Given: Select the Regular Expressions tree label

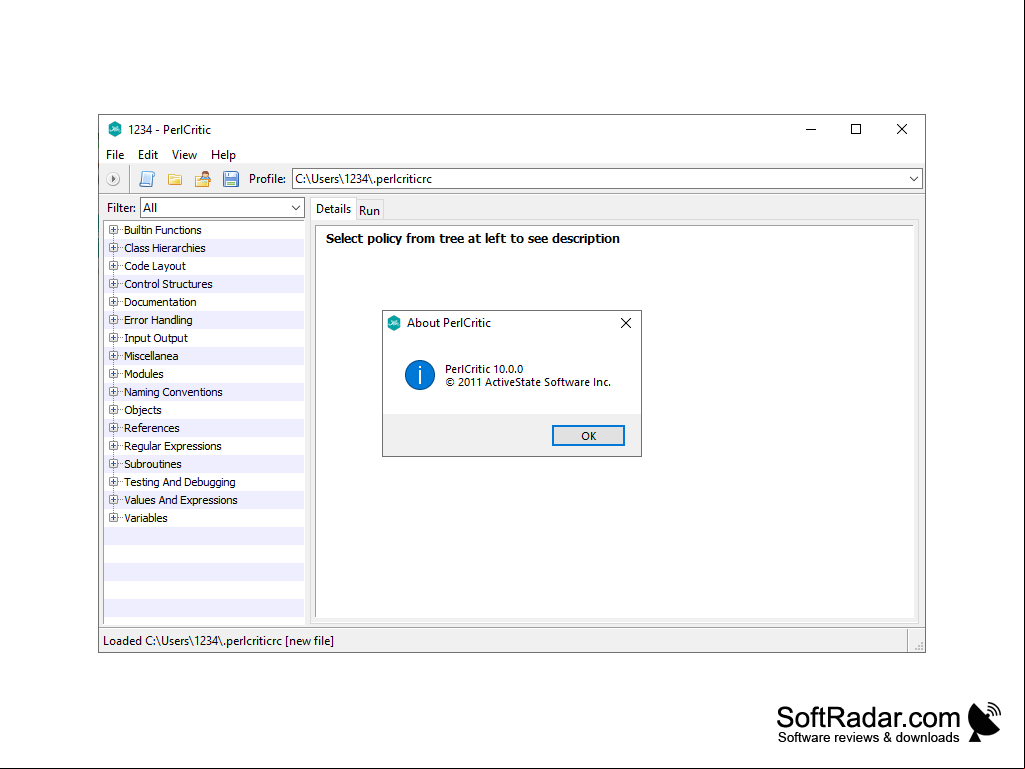Looking at the screenshot, I should (x=173, y=446).
